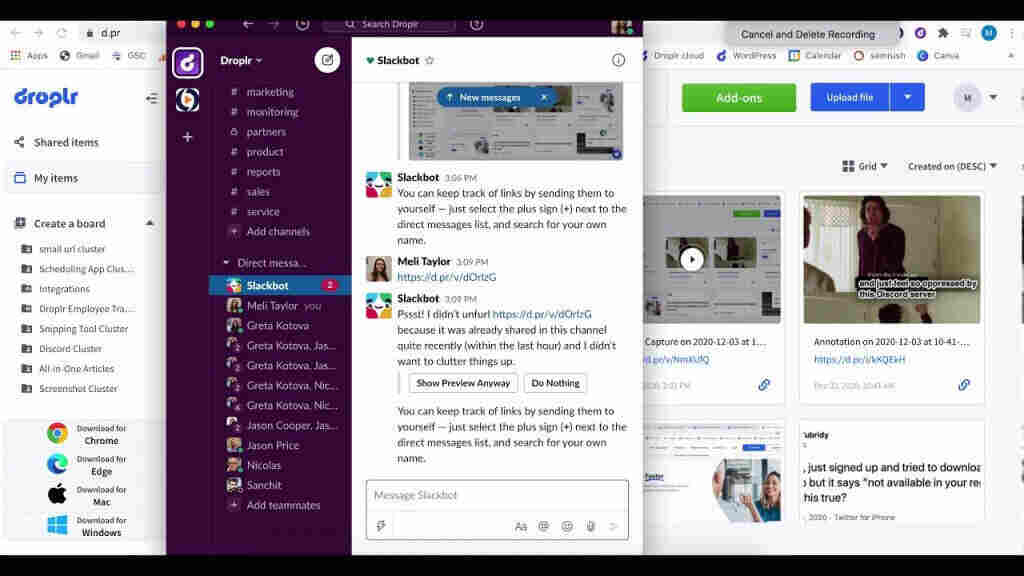Click in the Message Slackbot input field
The image size is (1024, 576).
(497, 496)
